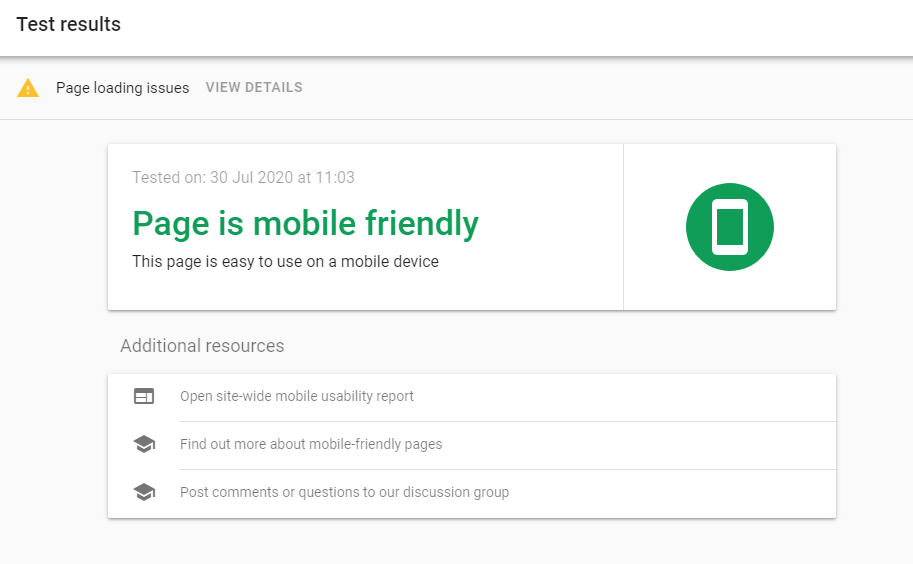Click 'This page is easy to use' description
This screenshot has height=564, width=913.
pos(285,262)
